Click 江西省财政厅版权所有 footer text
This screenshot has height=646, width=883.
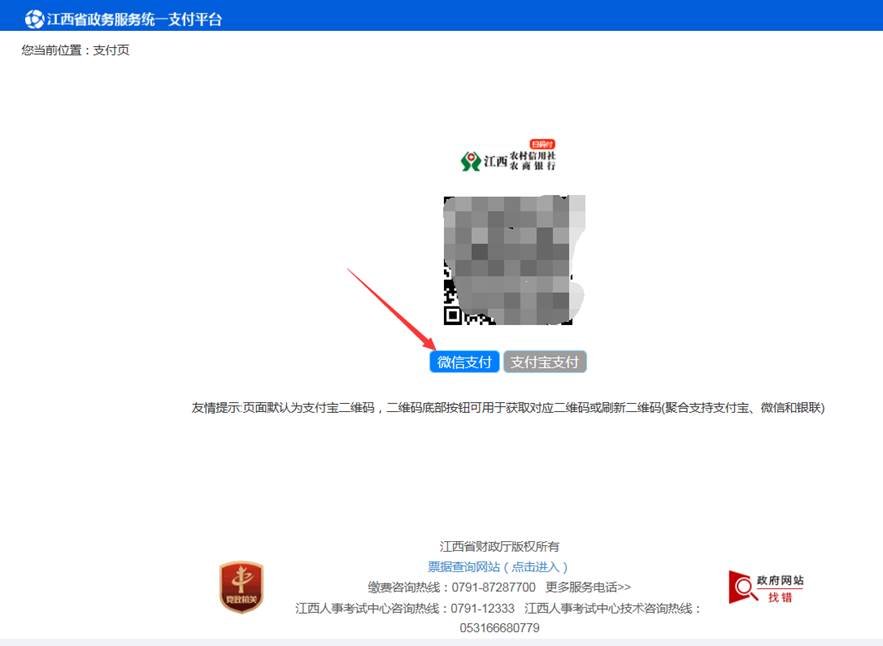[x=499, y=546]
